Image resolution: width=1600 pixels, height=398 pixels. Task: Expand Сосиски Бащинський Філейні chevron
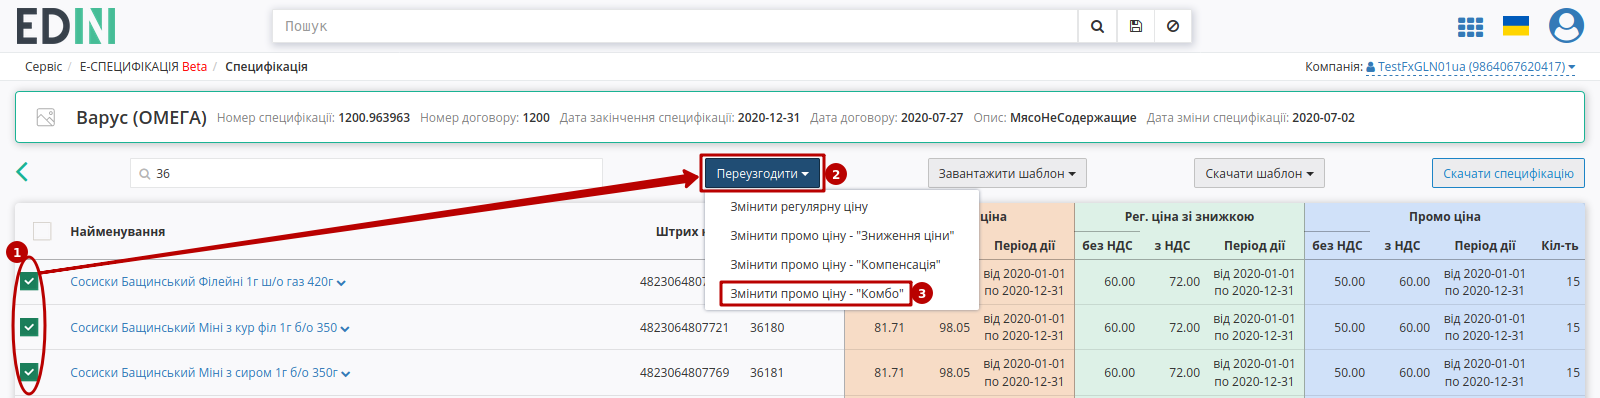point(341,283)
